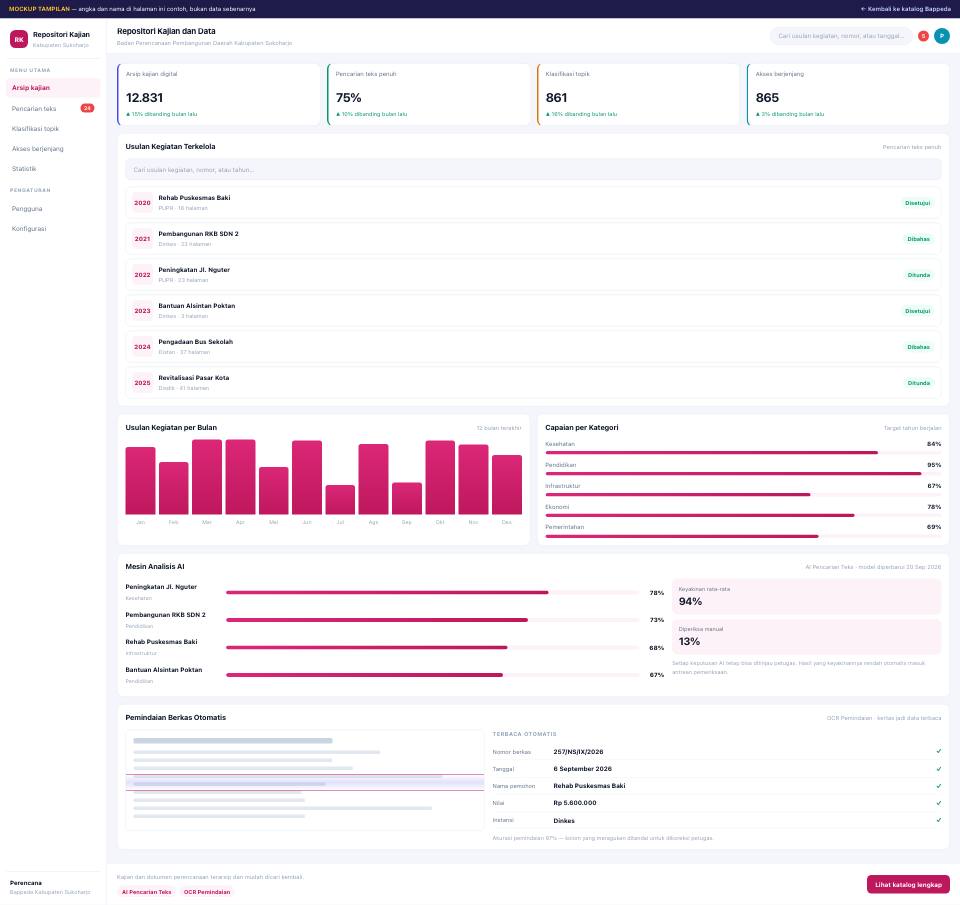This screenshot has width=960, height=905.
Task: Click the Infrastruktur 67% progress bar
Action: tap(743, 494)
